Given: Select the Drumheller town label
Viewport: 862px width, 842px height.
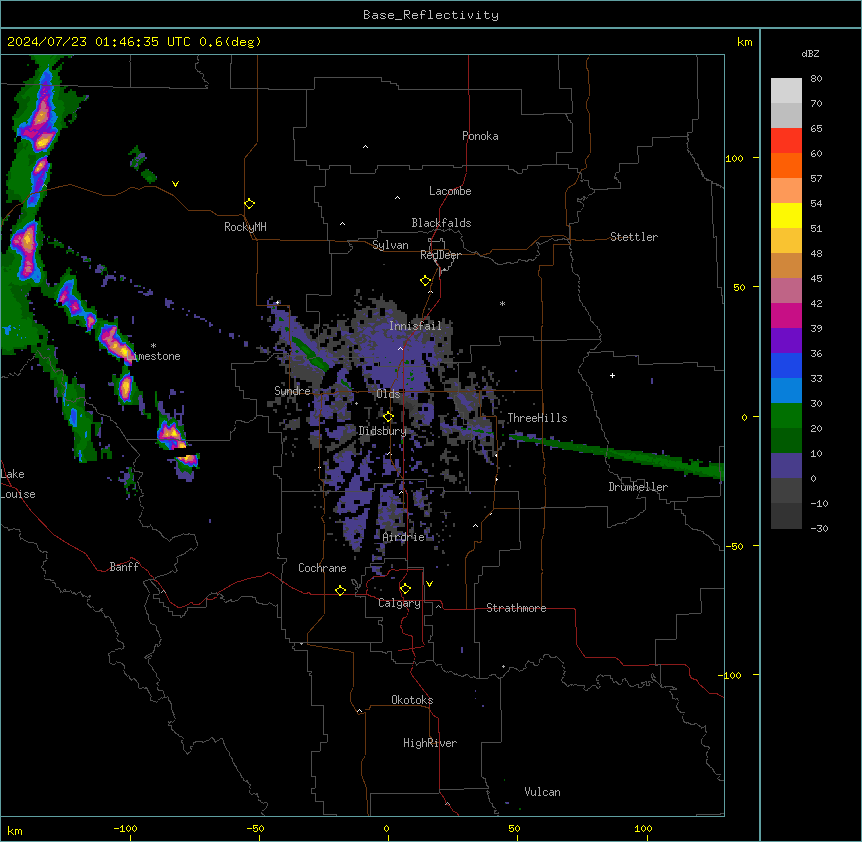Looking at the screenshot, I should coord(638,487).
